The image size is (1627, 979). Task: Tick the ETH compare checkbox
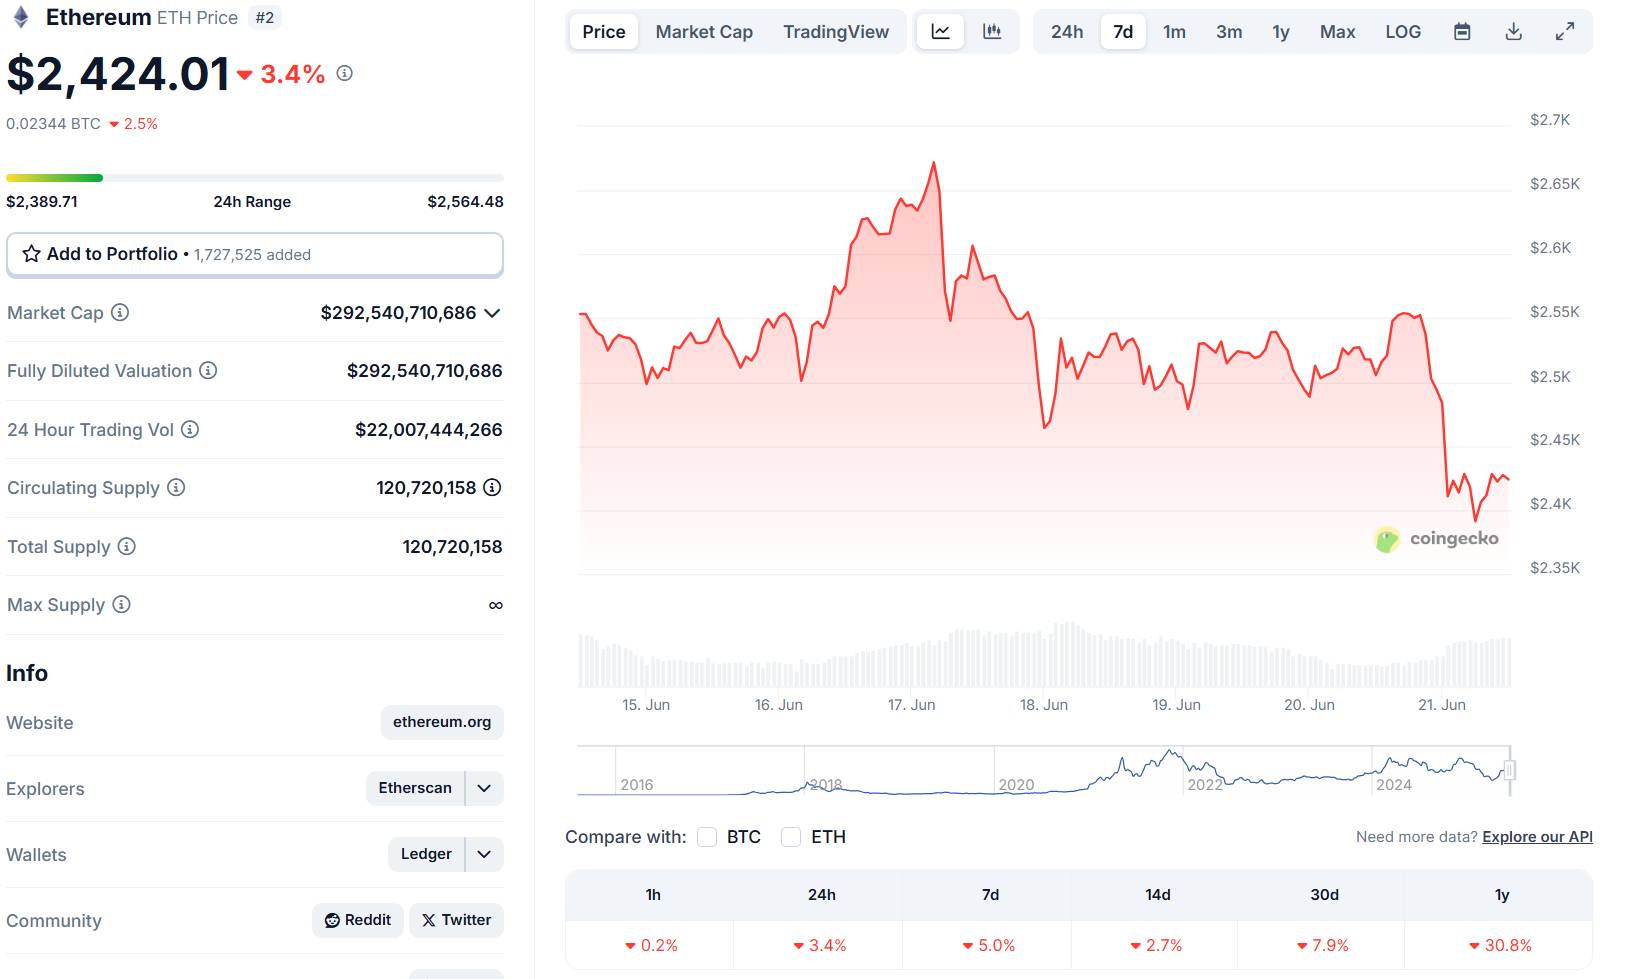[x=791, y=837]
